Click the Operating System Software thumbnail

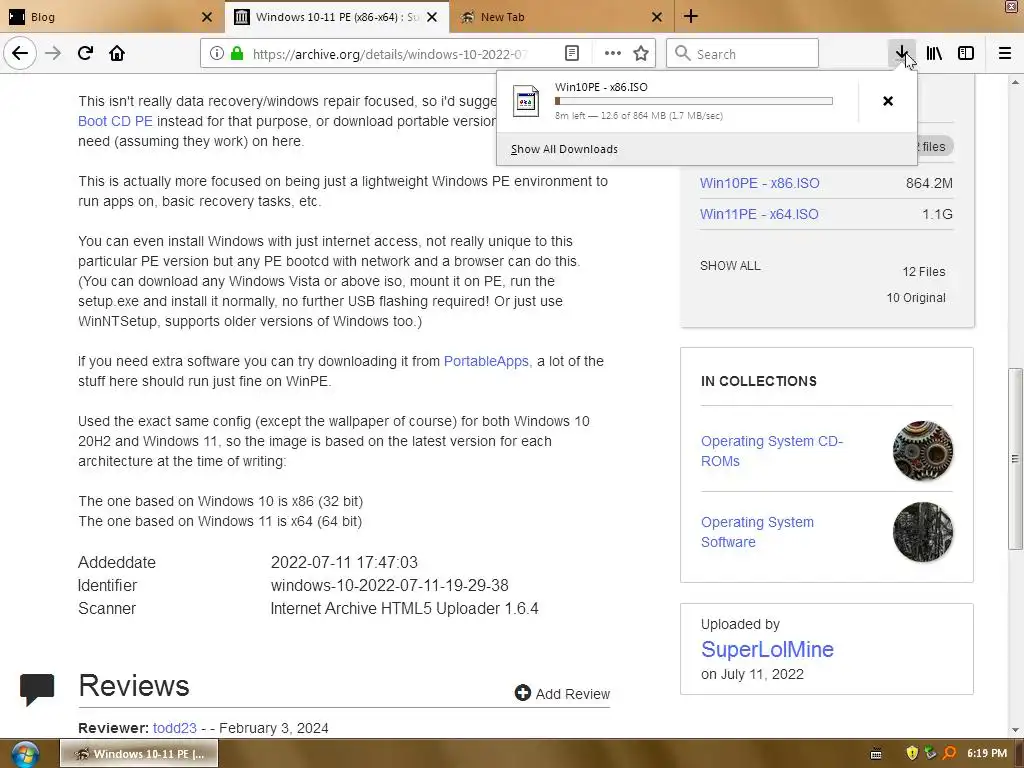pos(923,532)
